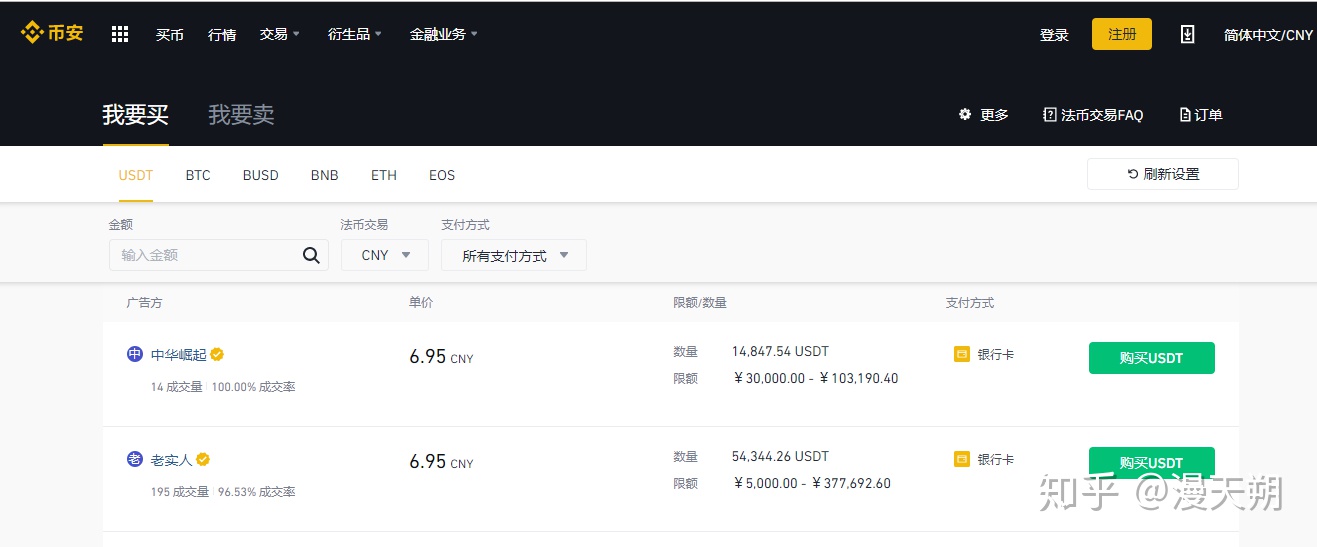Select the EOS coin tab
The width and height of the screenshot is (1317, 547).
coord(442,175)
